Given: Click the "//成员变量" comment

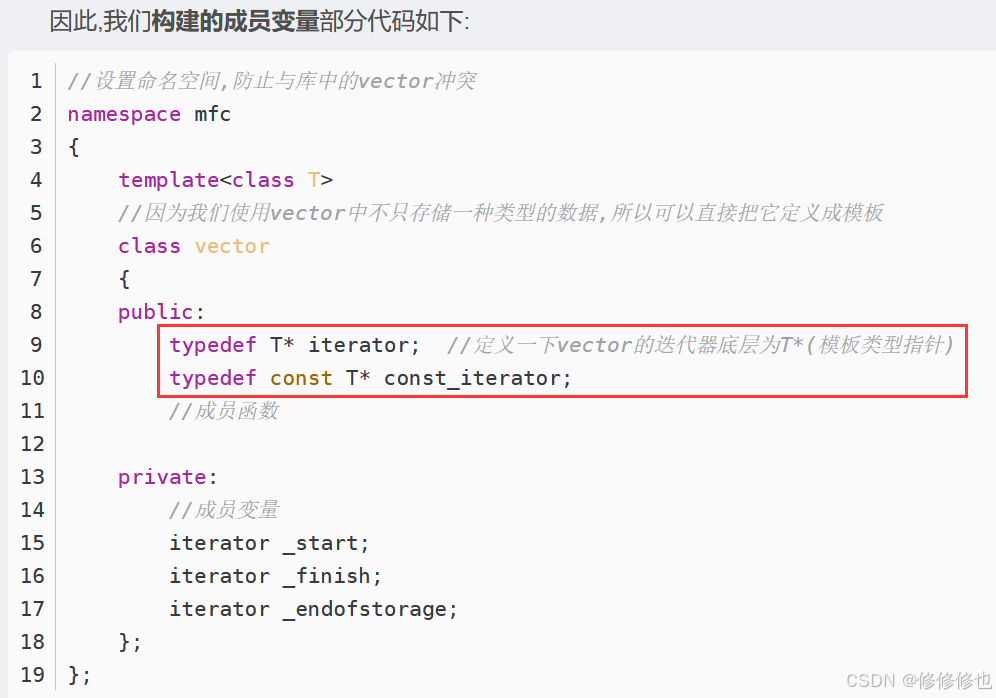Looking at the screenshot, I should 224,510.
